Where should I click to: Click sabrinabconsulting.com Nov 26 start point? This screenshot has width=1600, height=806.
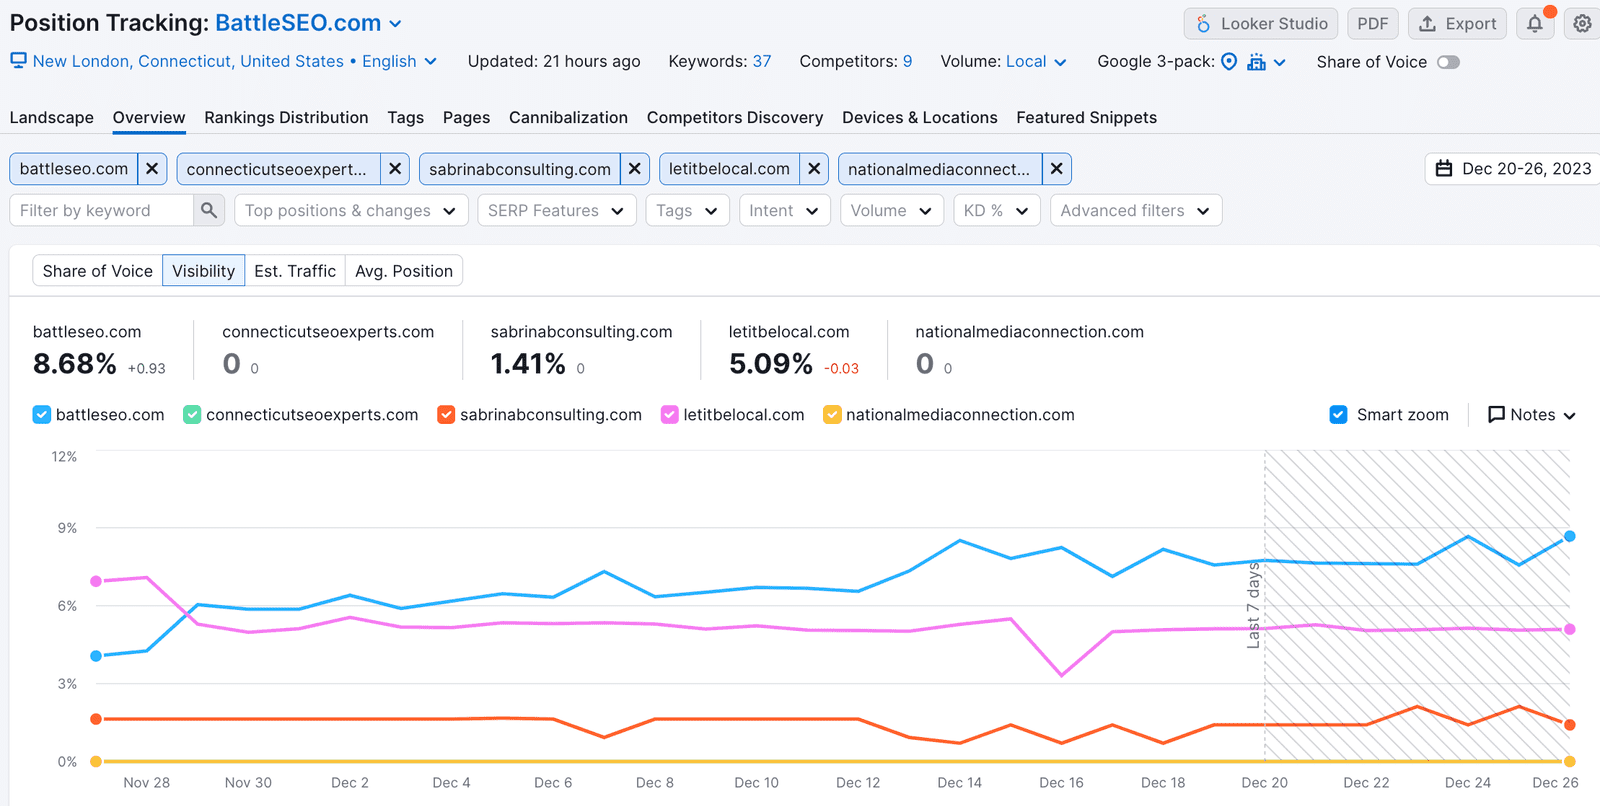[x=96, y=719]
